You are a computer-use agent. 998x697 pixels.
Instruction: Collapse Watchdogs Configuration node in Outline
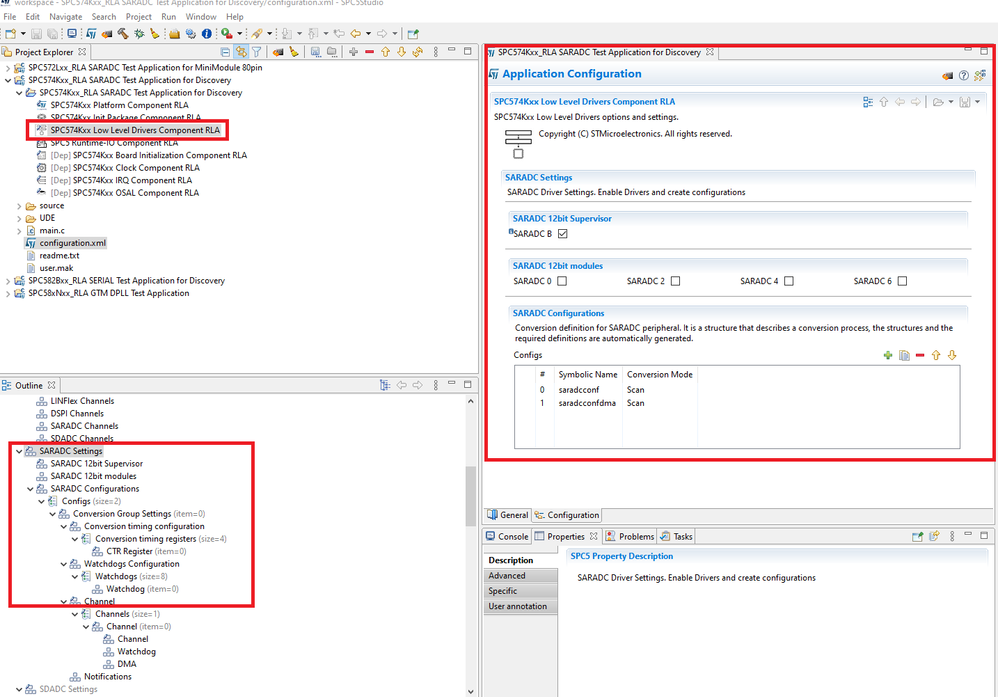click(64, 564)
